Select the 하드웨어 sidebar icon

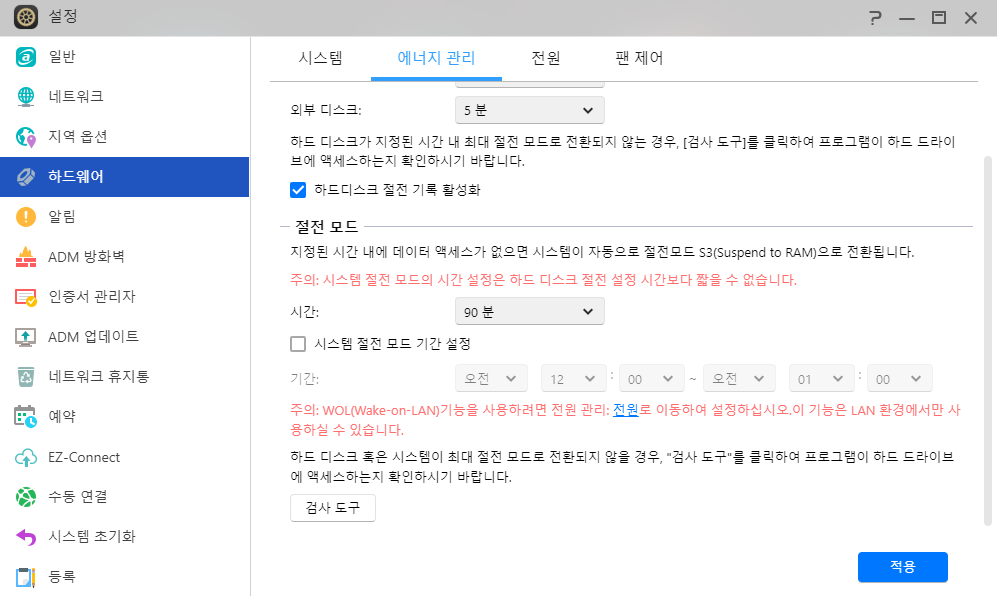coord(25,177)
